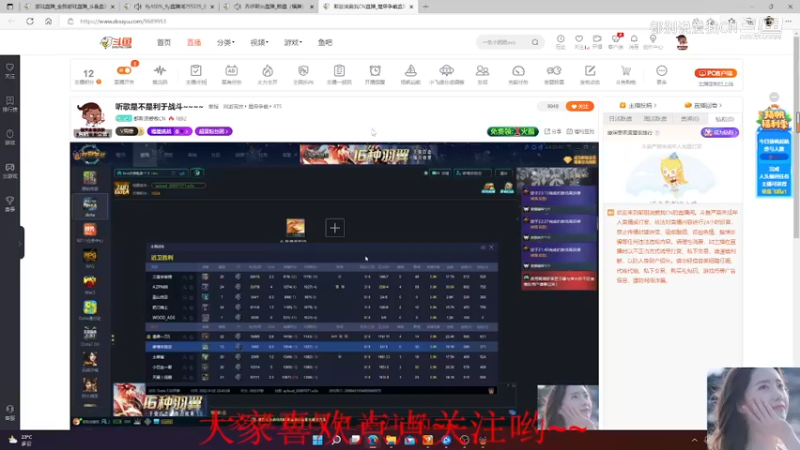Open the taskbar search magnifier icon
The image size is (800, 450).
pos(336,440)
